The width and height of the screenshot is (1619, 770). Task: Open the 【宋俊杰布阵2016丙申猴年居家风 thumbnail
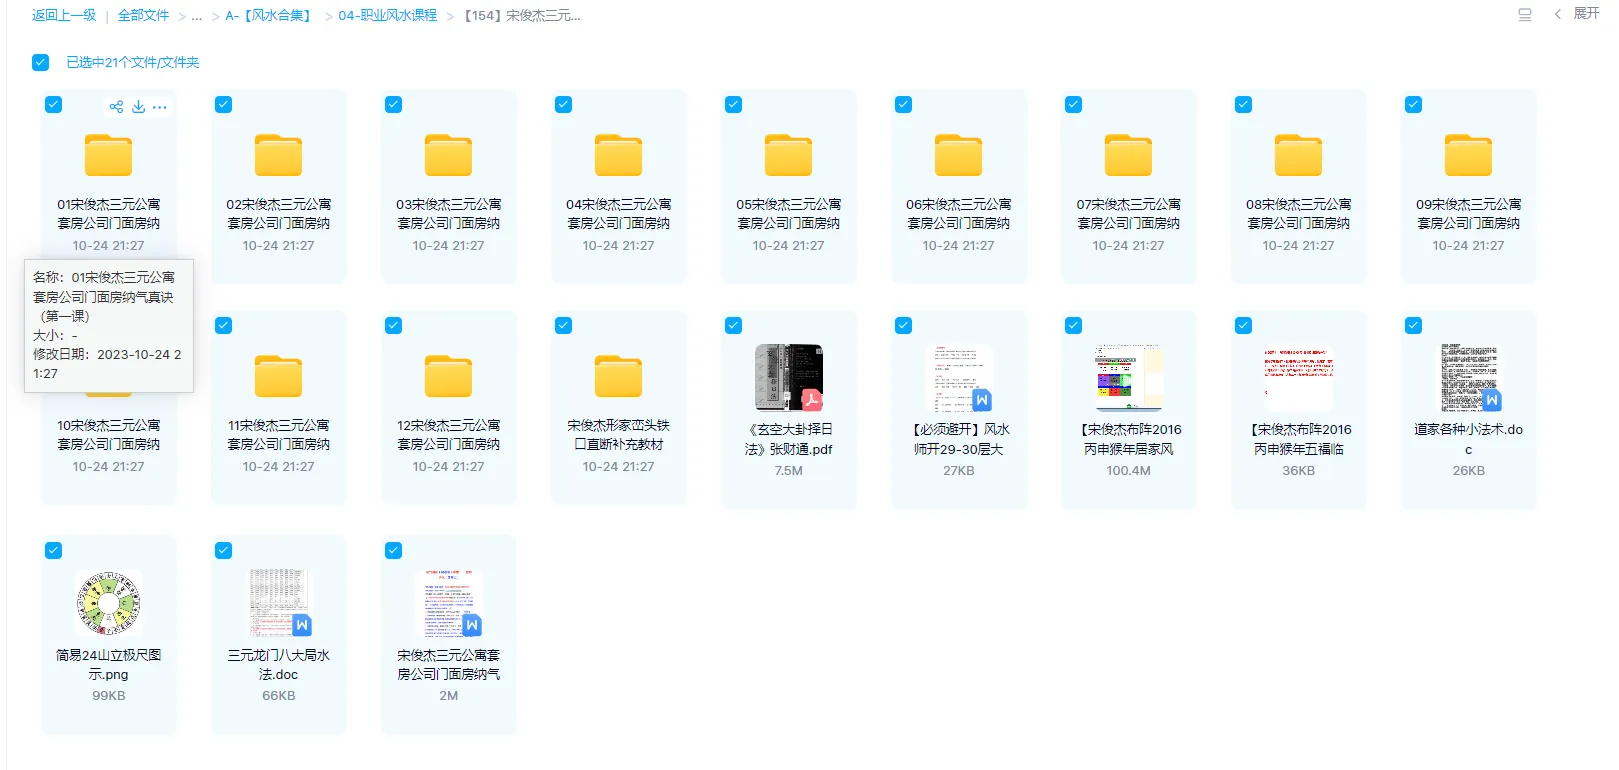tap(1128, 378)
